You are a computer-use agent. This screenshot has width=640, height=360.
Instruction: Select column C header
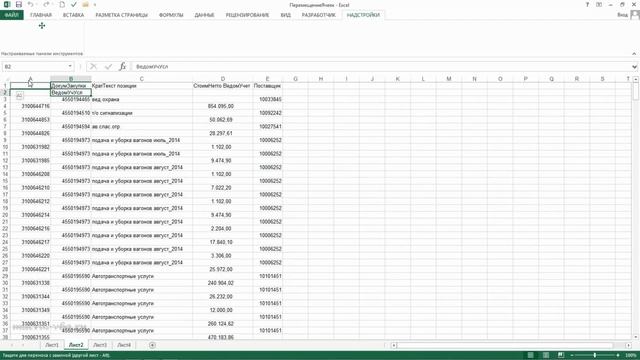[142, 79]
